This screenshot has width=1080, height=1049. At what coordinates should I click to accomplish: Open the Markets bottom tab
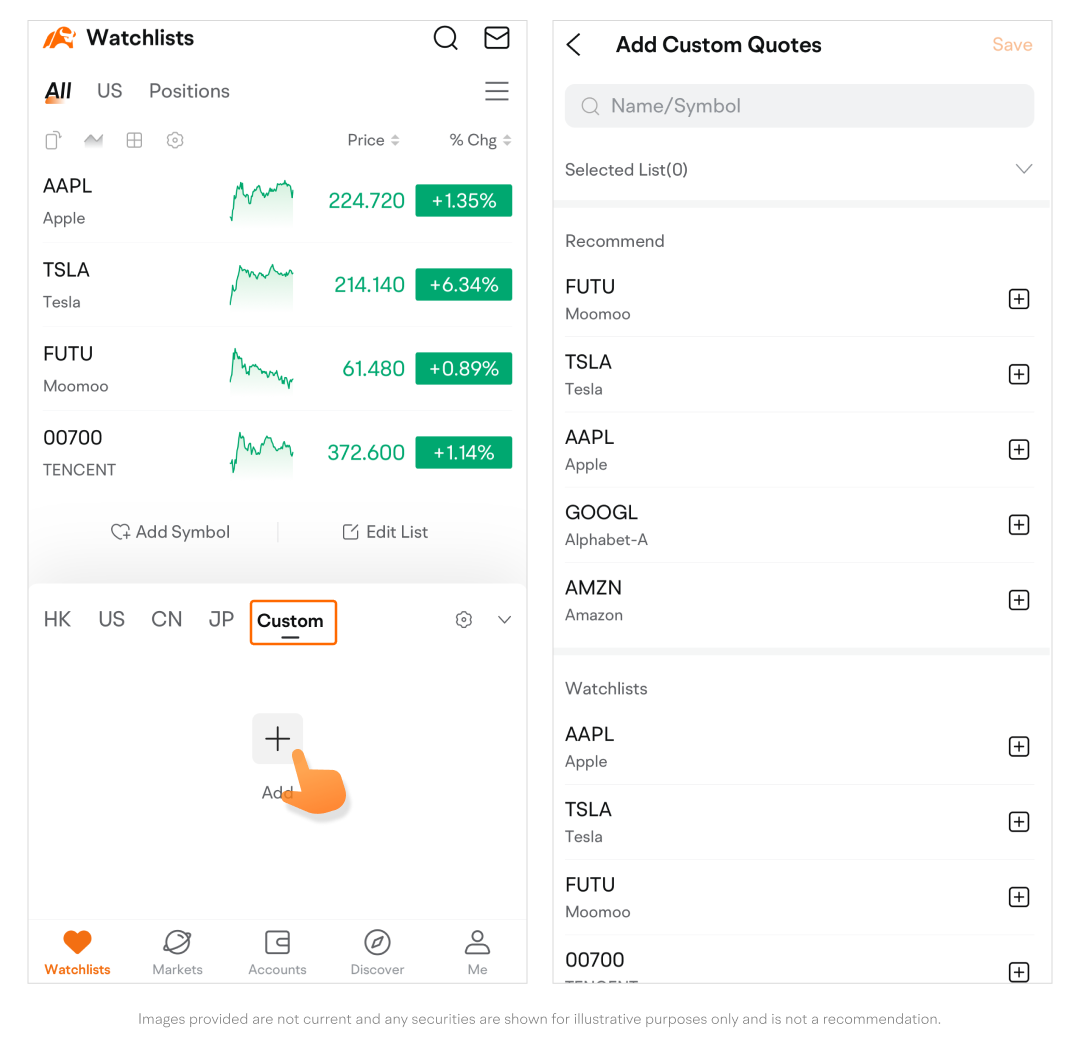[x=177, y=952]
